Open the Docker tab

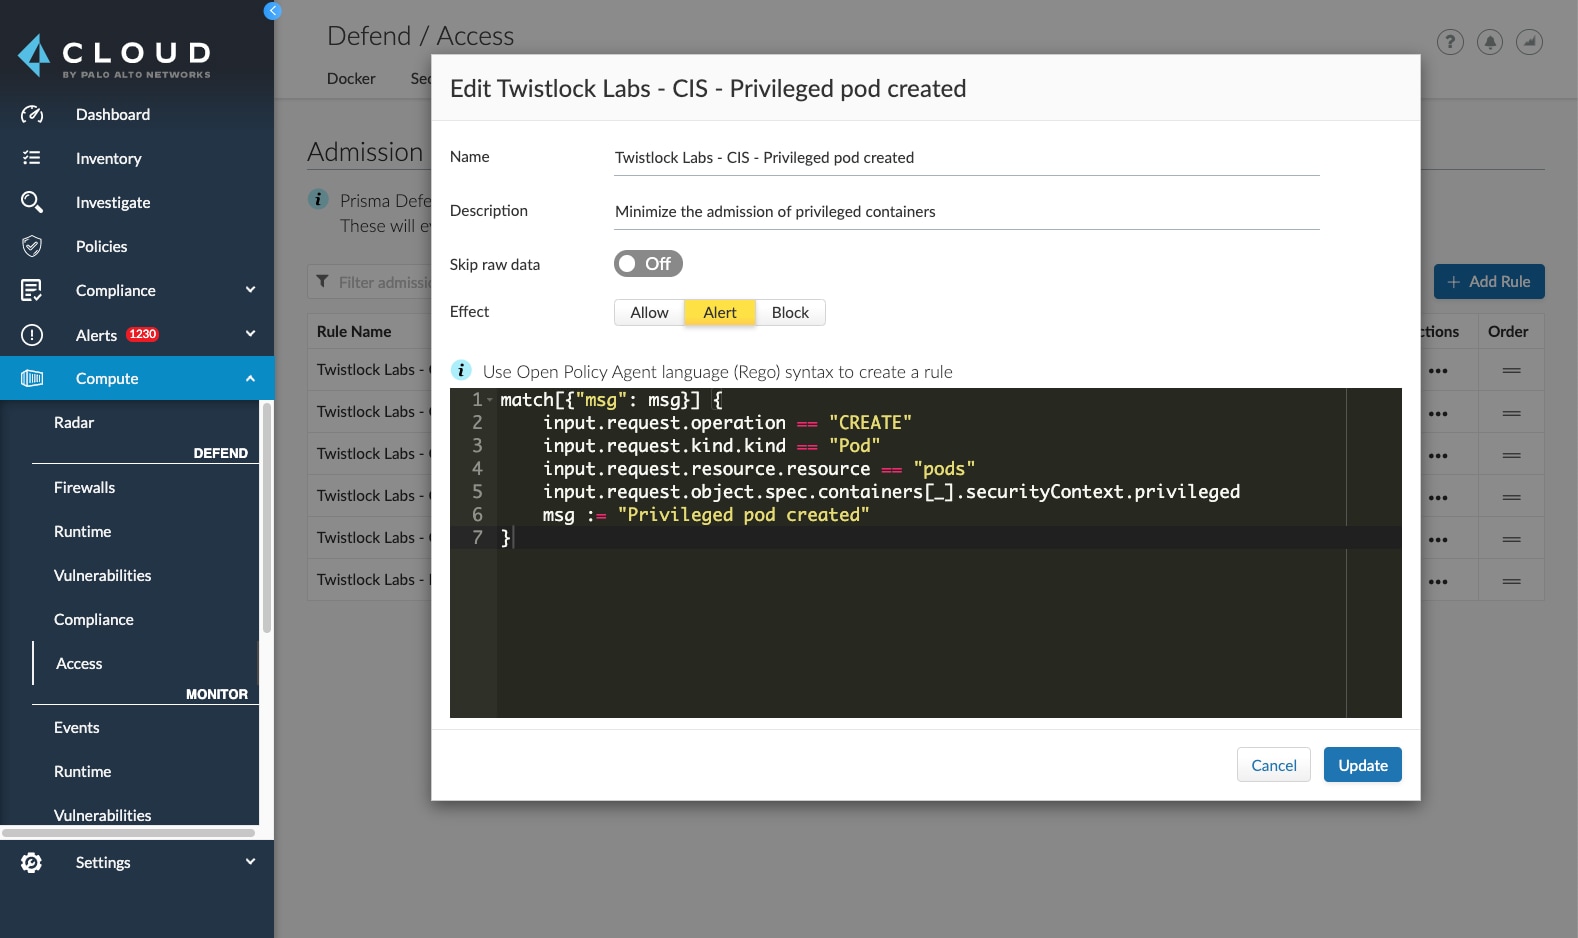(x=351, y=78)
